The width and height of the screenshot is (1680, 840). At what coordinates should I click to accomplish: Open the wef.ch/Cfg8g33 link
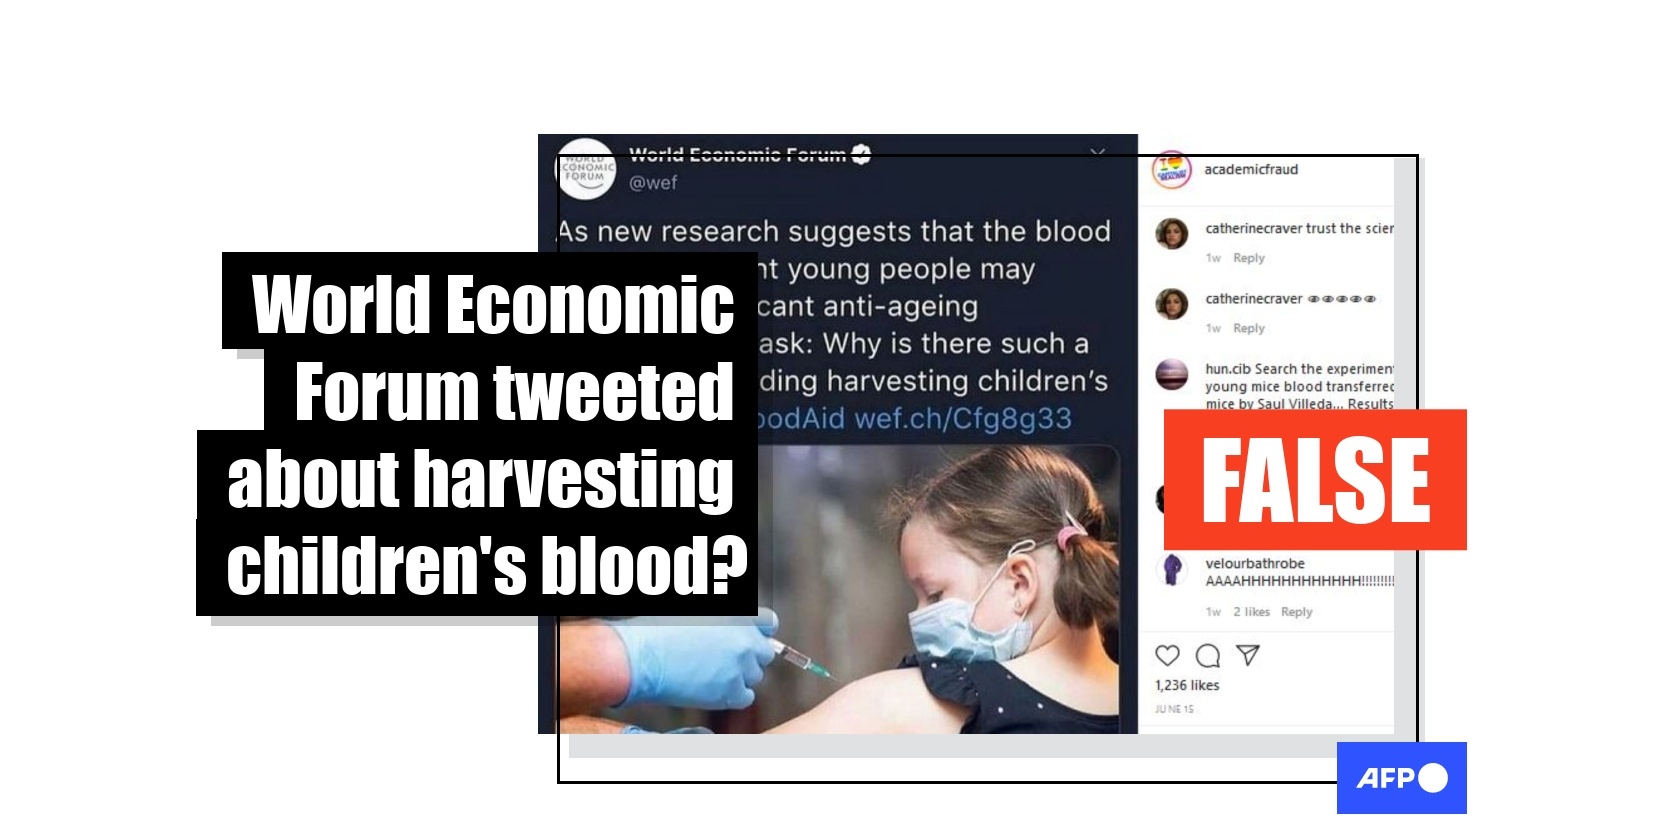(963, 418)
